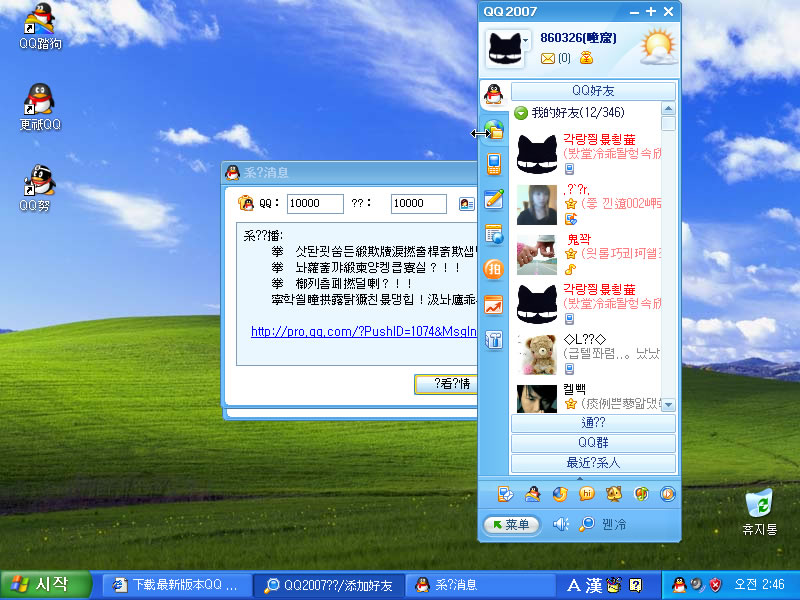Click the penguin surfing icon in QQ bottom toolbar
The height and width of the screenshot is (600, 800).
pyautogui.click(x=533, y=494)
